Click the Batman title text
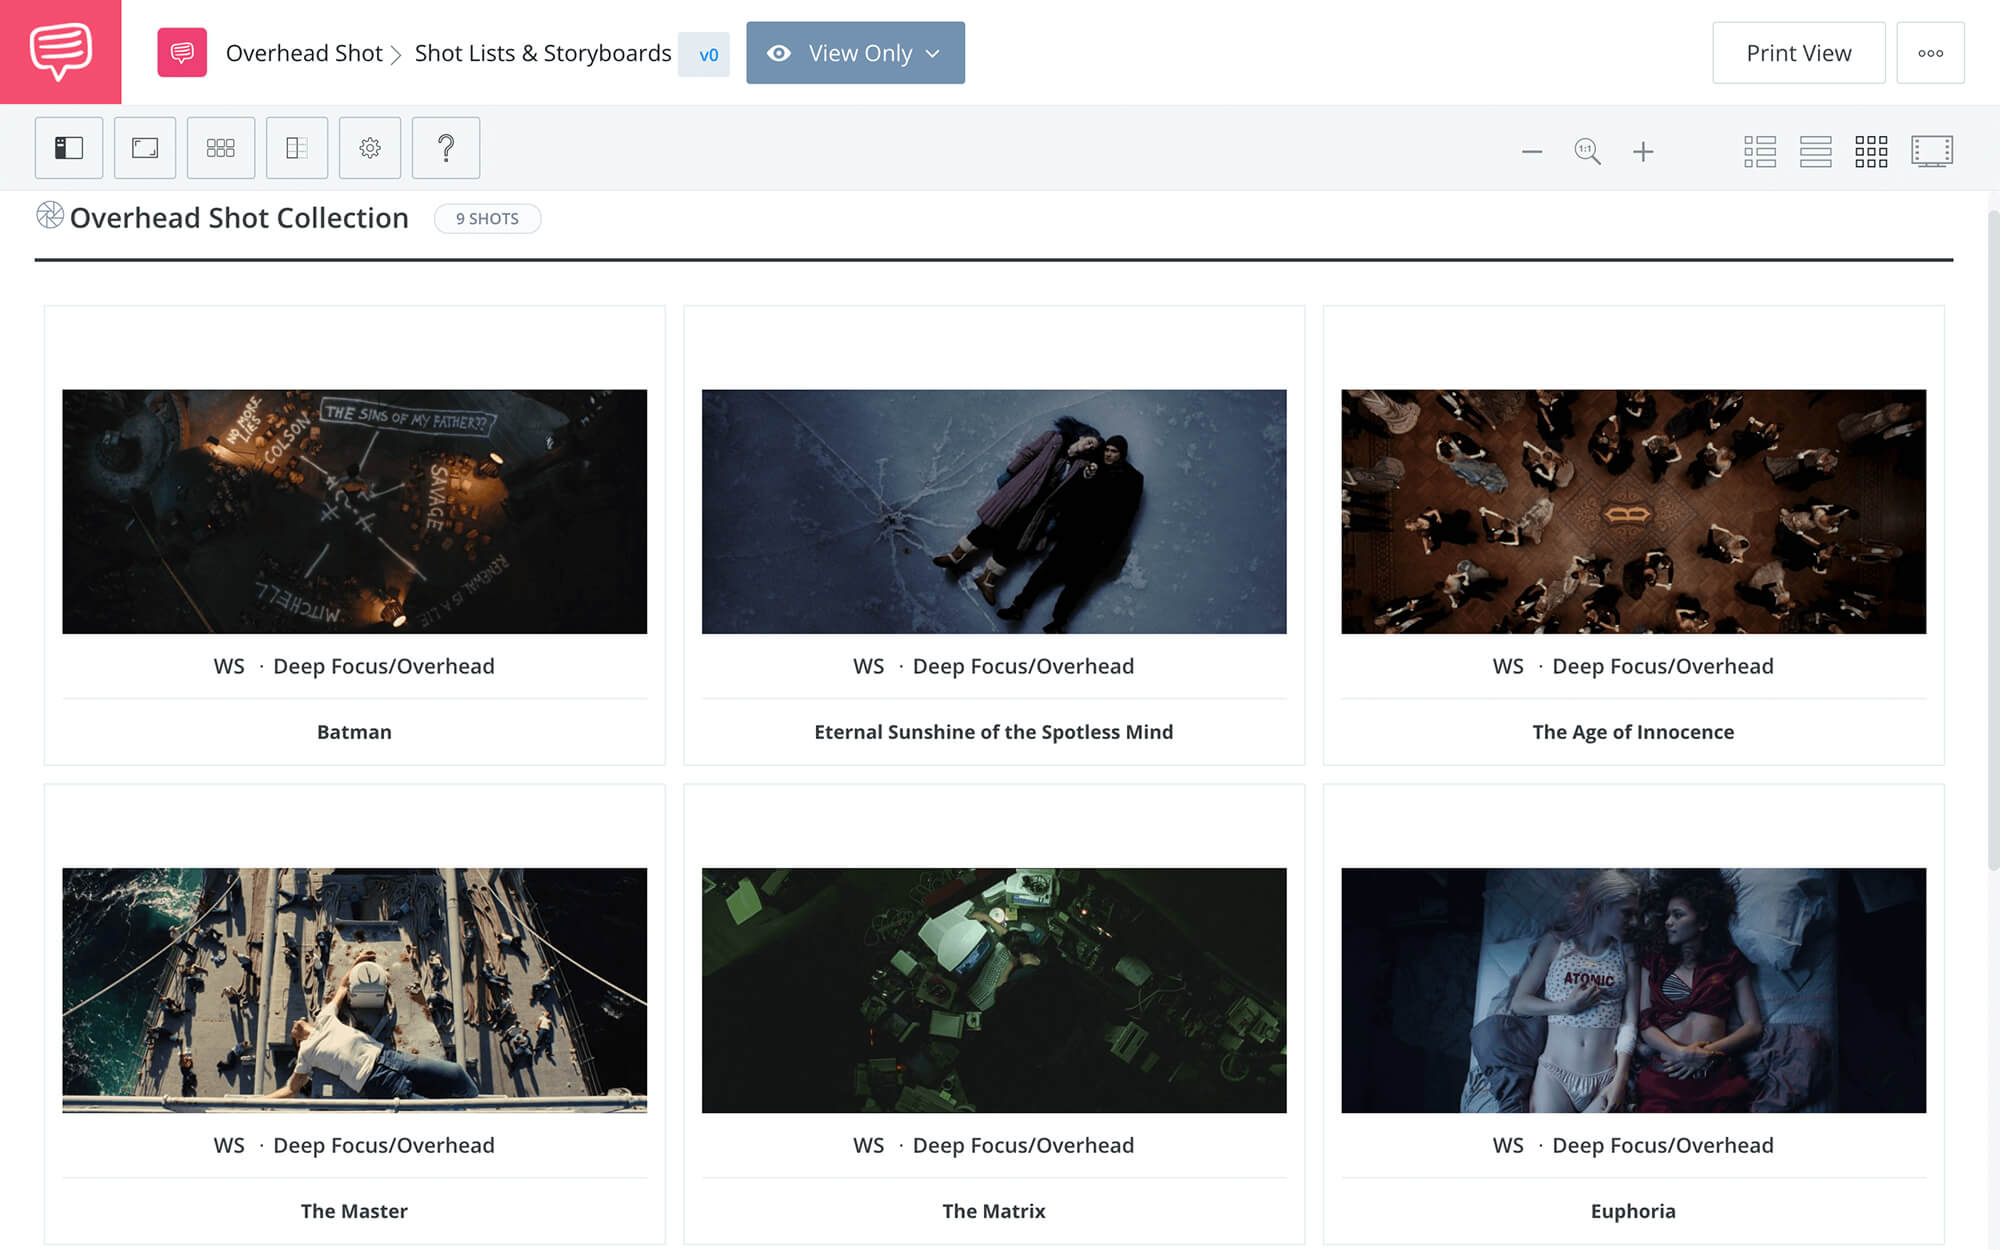2000x1250 pixels. (x=354, y=732)
